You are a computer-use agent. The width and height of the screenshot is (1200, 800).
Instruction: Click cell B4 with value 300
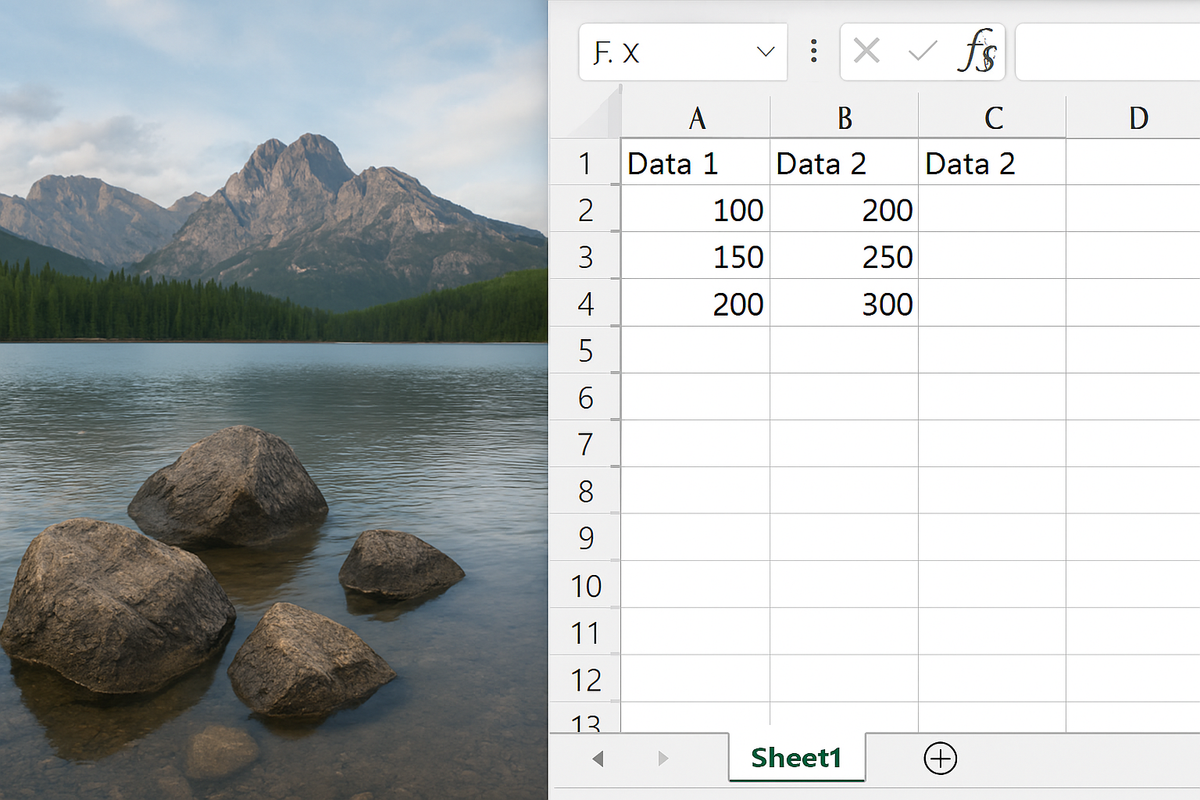[x=844, y=304]
